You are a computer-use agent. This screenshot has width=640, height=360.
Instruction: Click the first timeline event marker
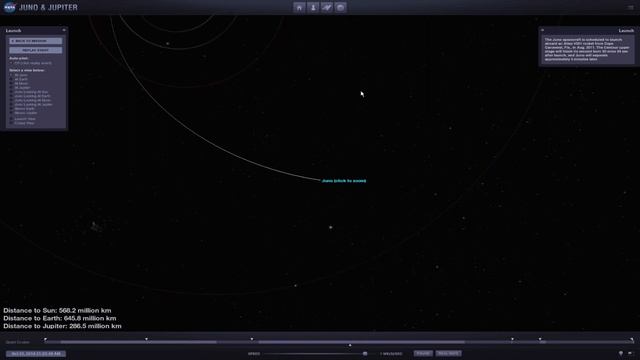[45, 339]
